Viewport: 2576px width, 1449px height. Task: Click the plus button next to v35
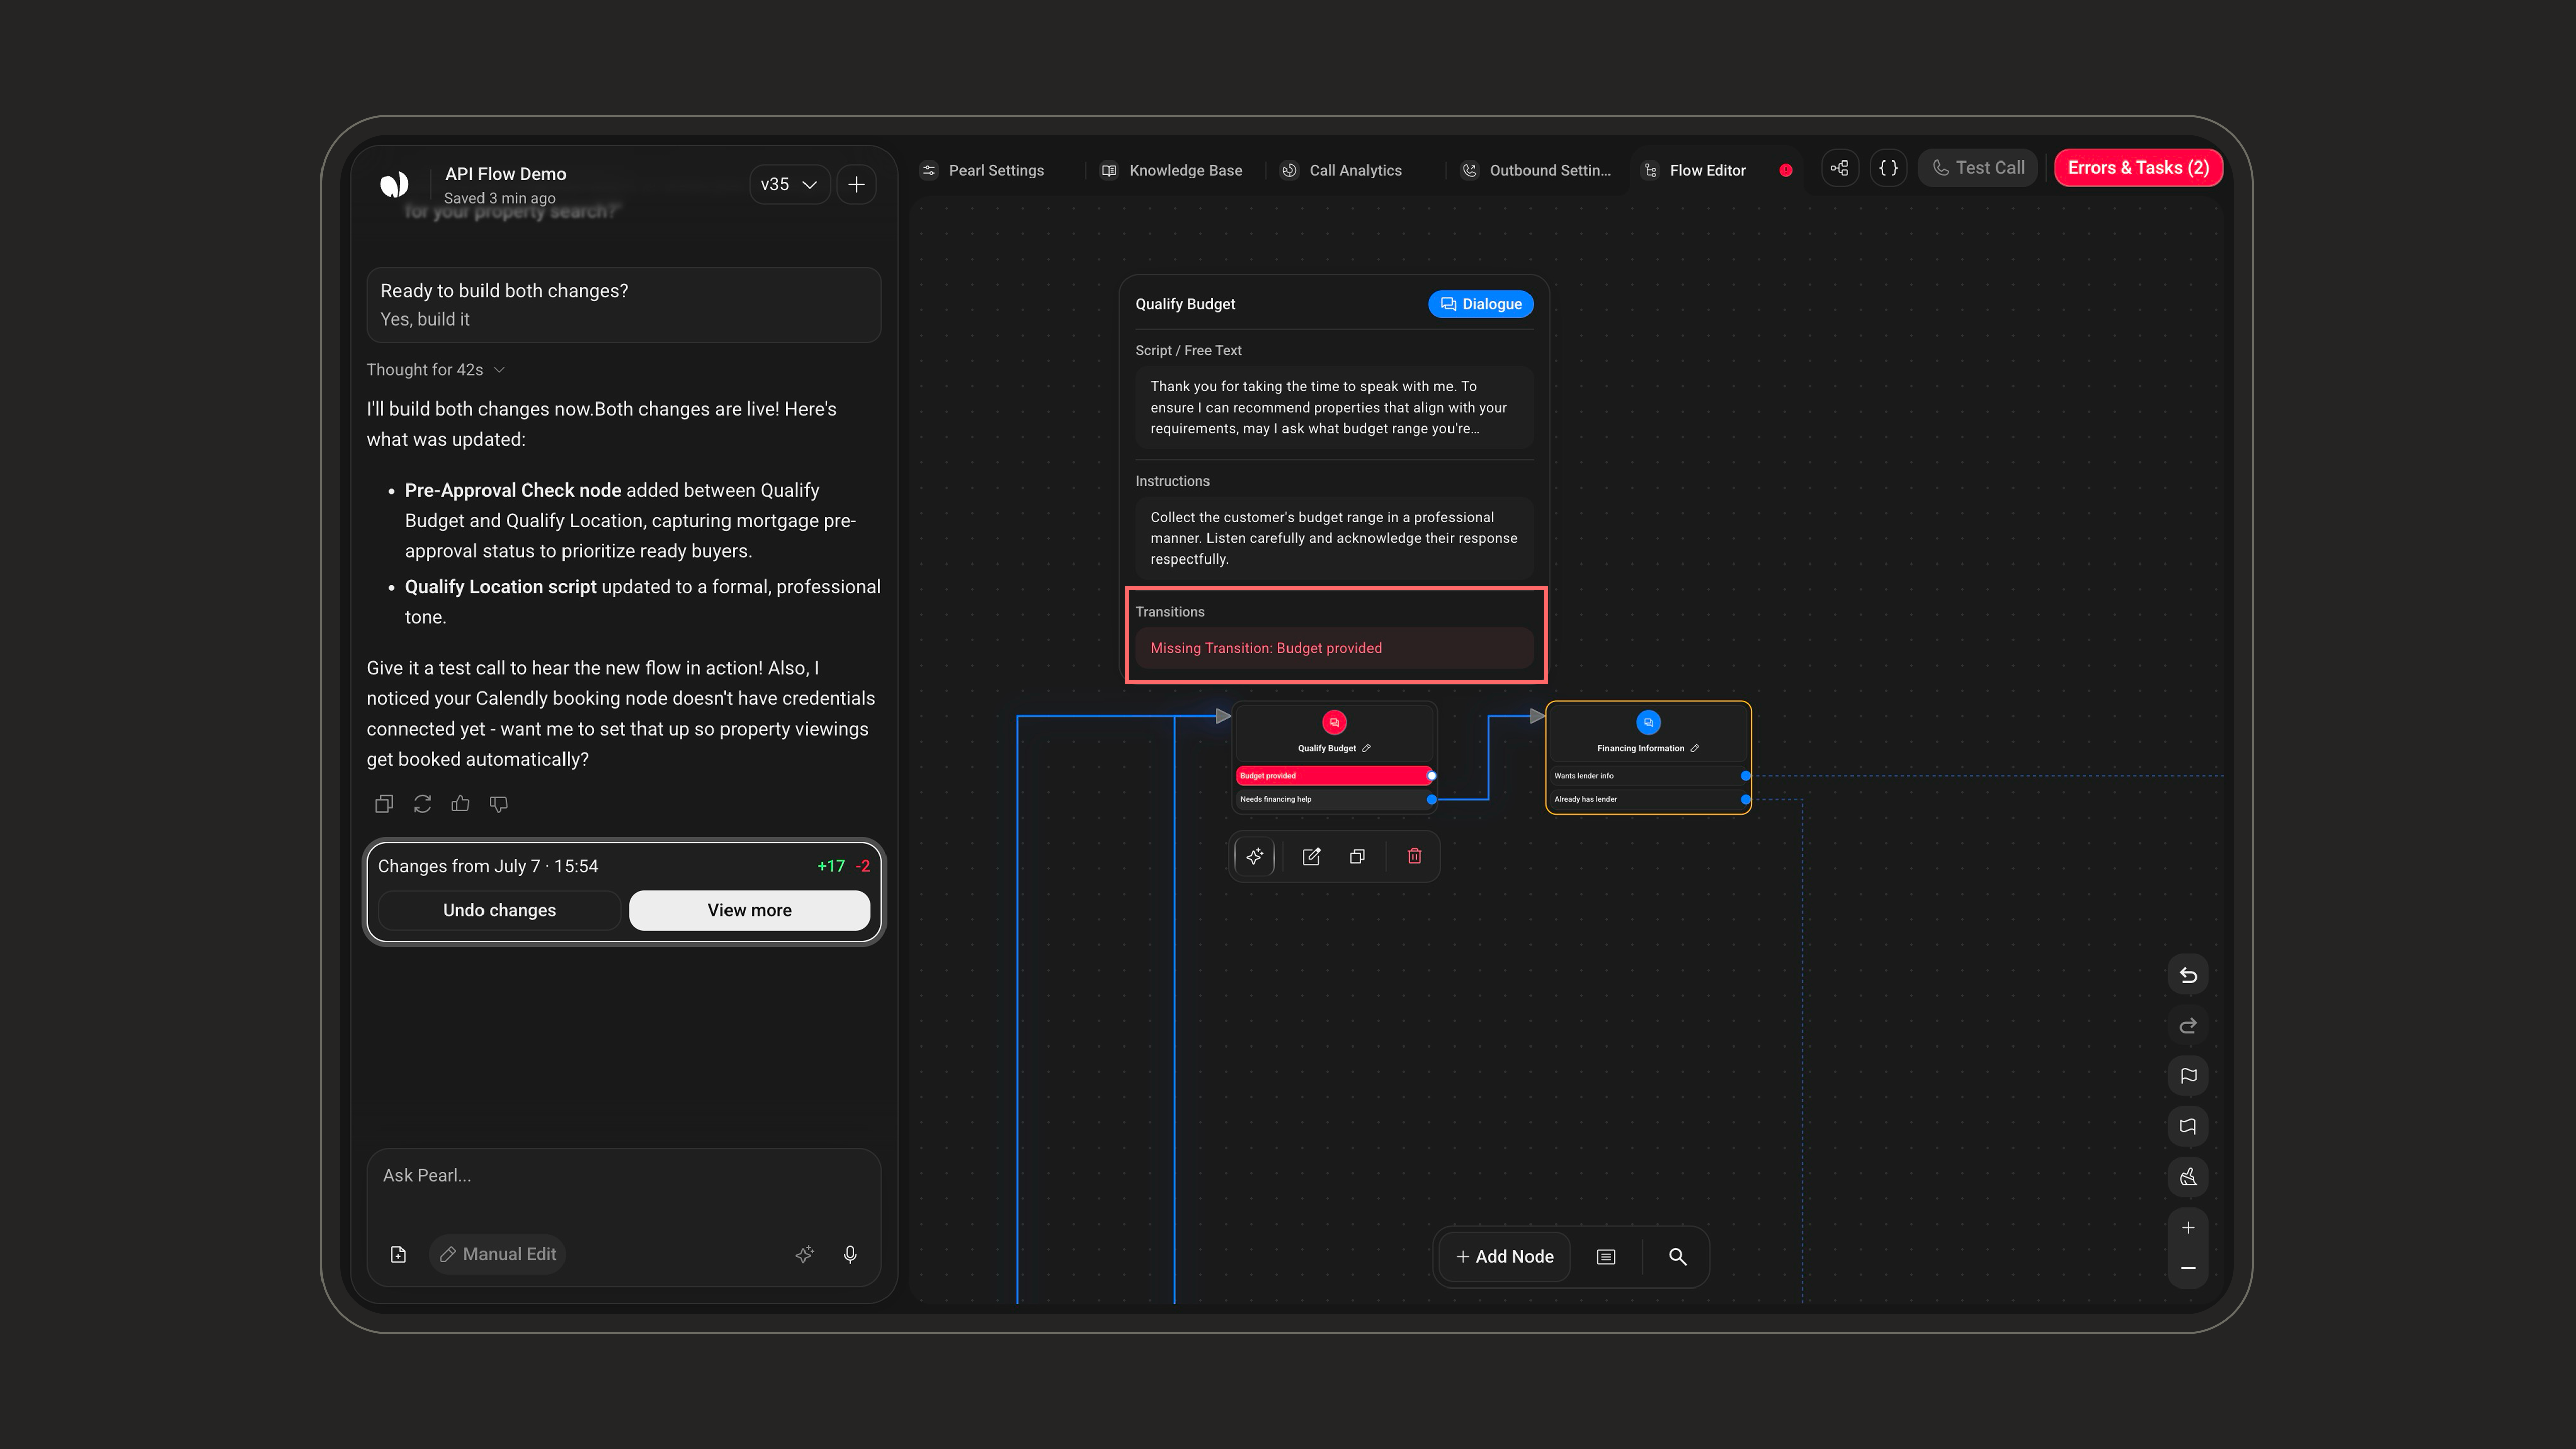click(857, 184)
